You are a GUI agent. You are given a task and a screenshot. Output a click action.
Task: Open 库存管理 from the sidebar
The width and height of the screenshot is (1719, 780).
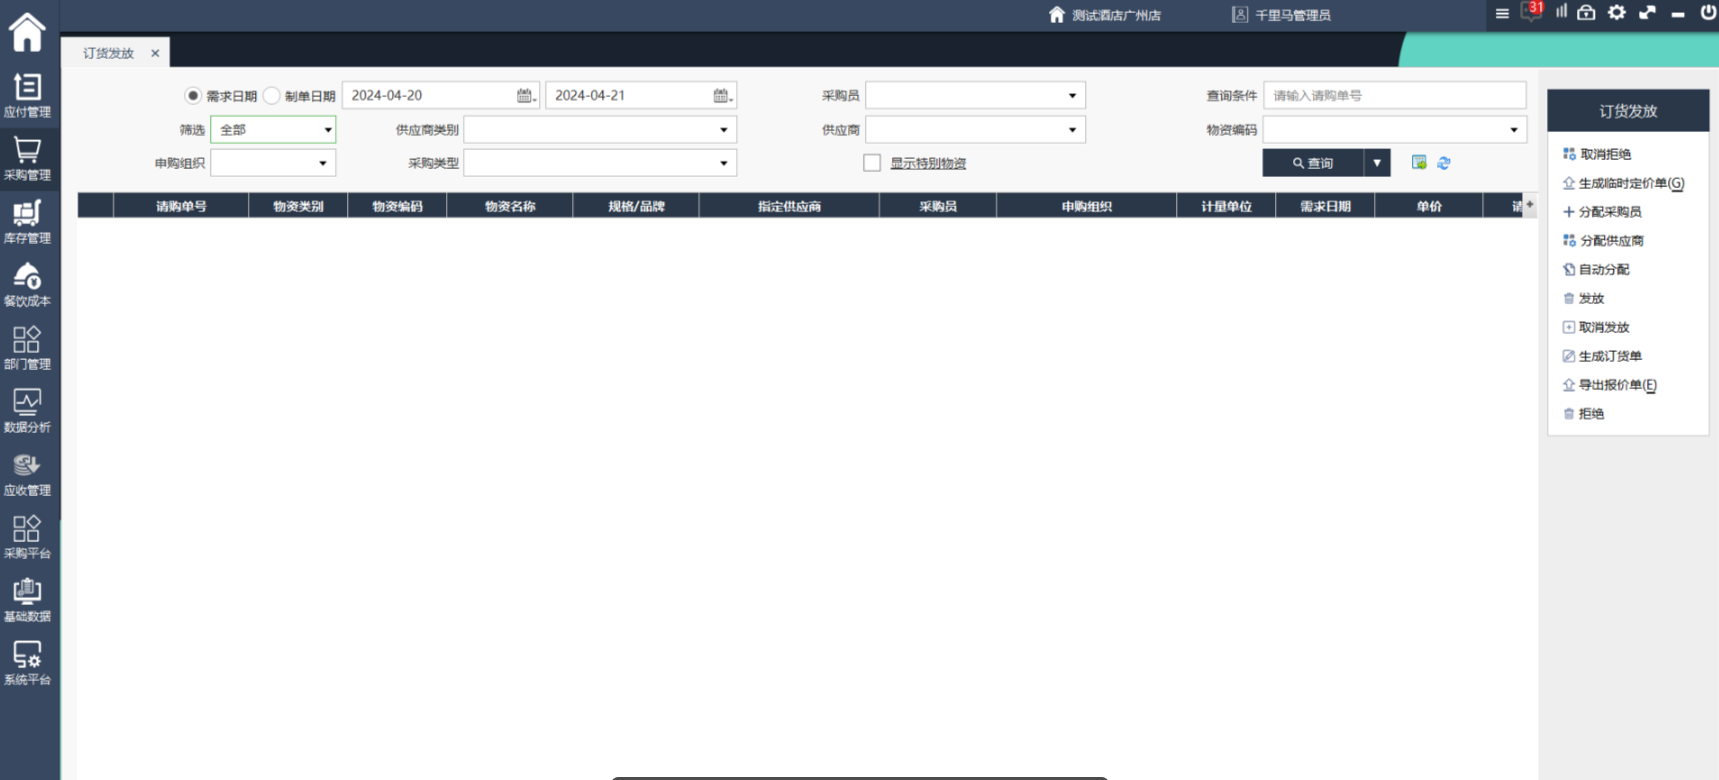[27, 221]
